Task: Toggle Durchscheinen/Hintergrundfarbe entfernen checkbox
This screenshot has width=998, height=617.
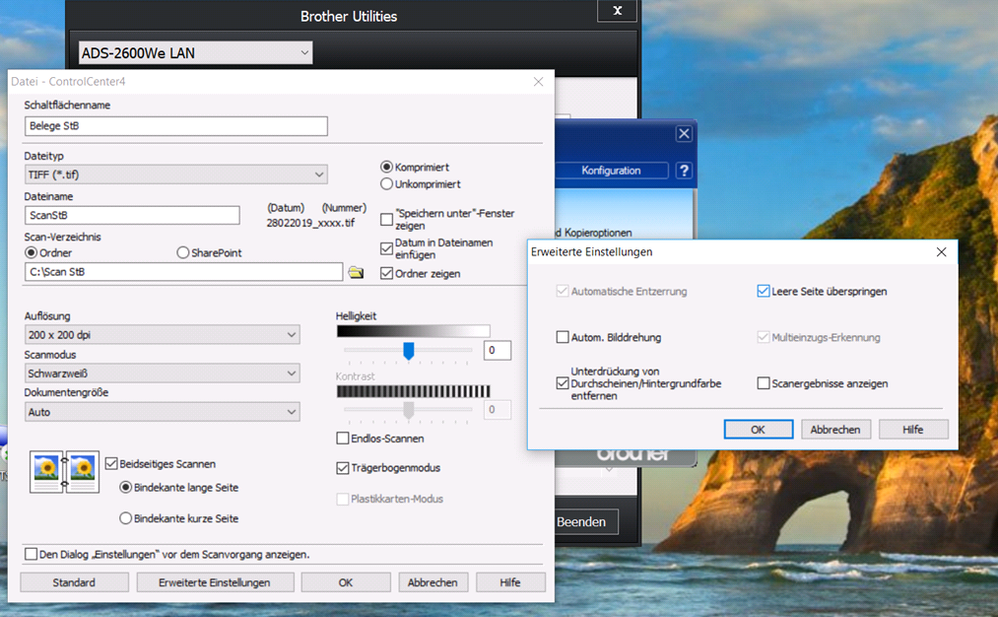Action: point(562,383)
